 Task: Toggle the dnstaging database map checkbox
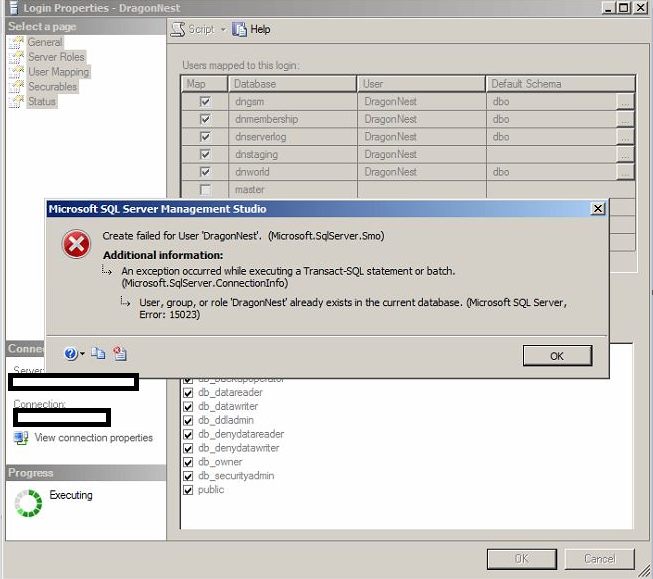[205, 155]
